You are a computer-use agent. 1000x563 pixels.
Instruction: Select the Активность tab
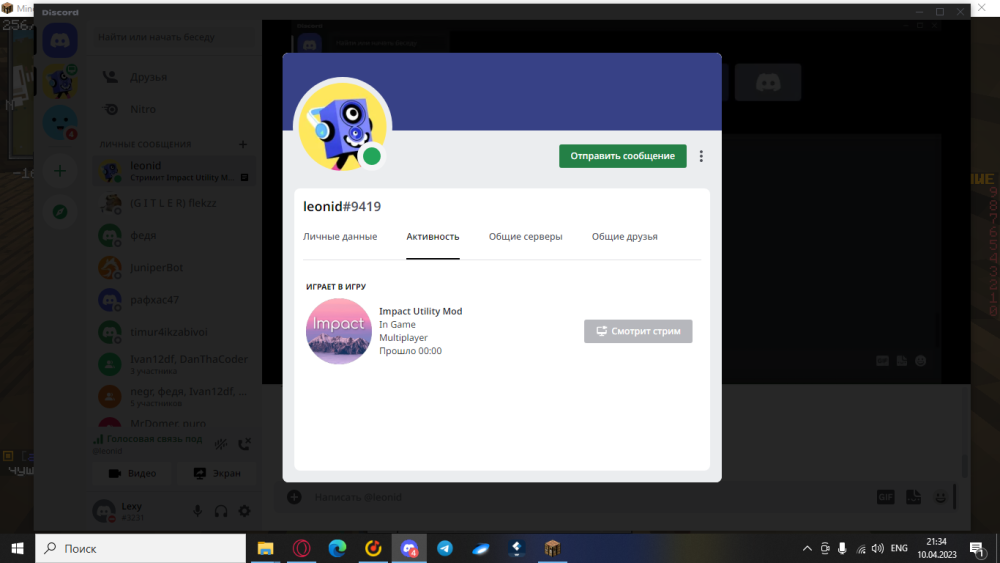(x=432, y=237)
